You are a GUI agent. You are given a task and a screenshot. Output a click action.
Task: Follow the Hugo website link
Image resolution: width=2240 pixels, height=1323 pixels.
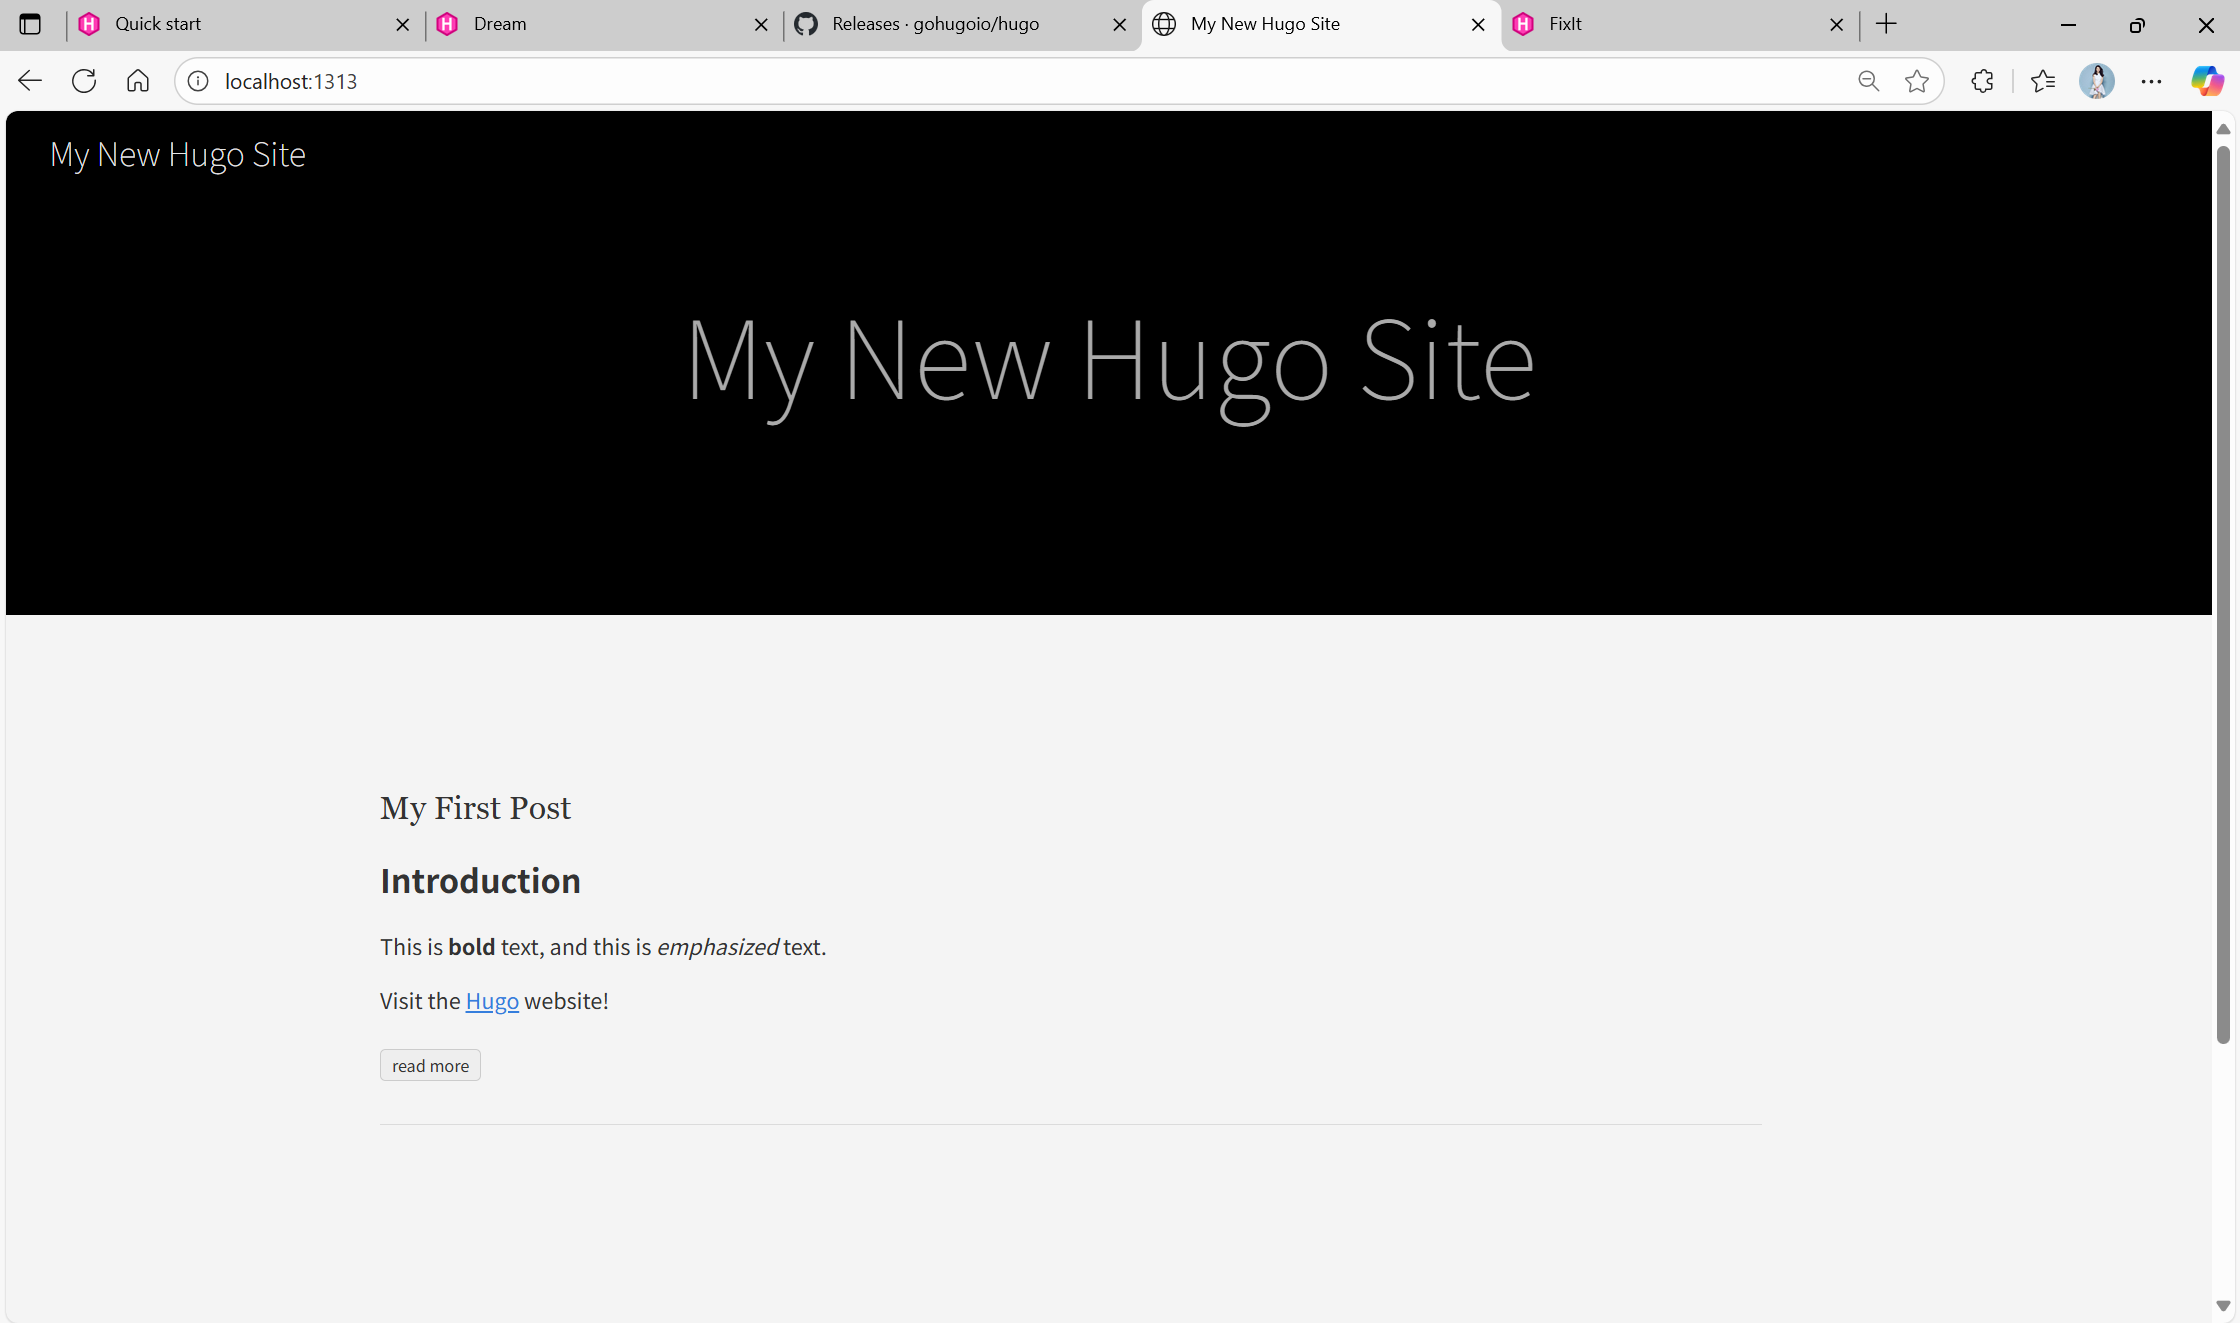click(492, 1001)
